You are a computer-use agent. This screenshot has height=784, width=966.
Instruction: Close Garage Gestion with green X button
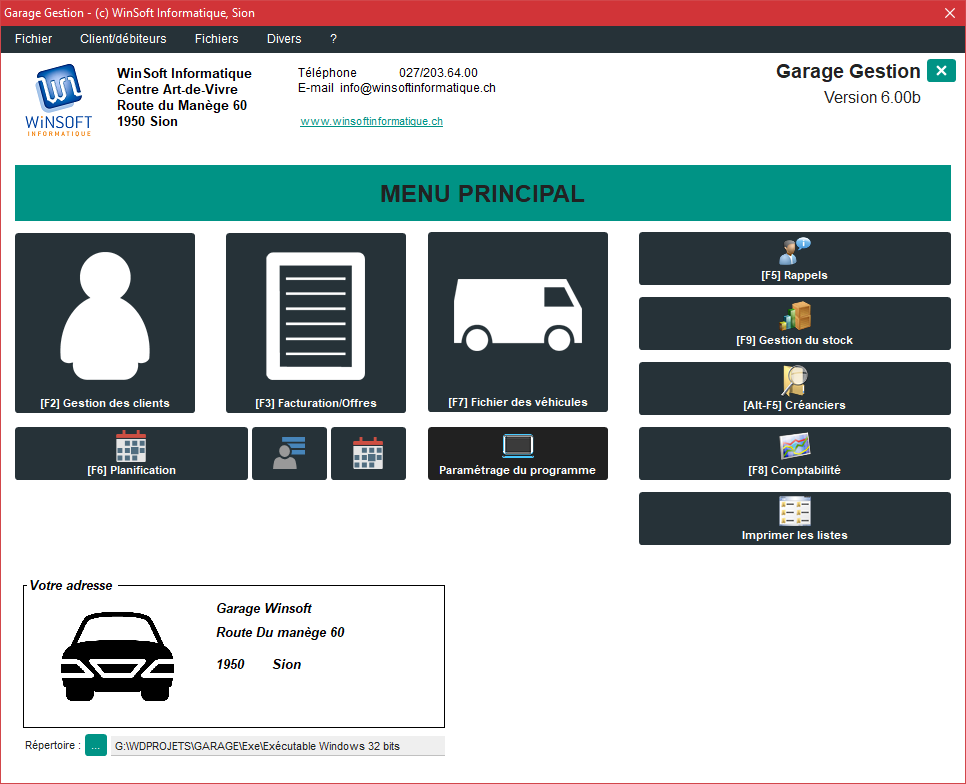(941, 71)
